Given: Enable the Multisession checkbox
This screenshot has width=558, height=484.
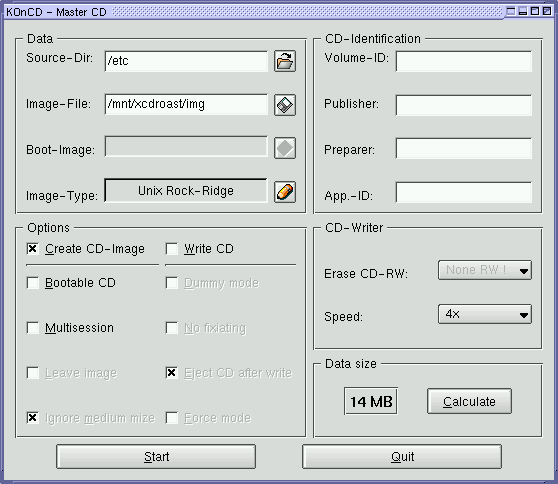Looking at the screenshot, I should pos(33,328).
